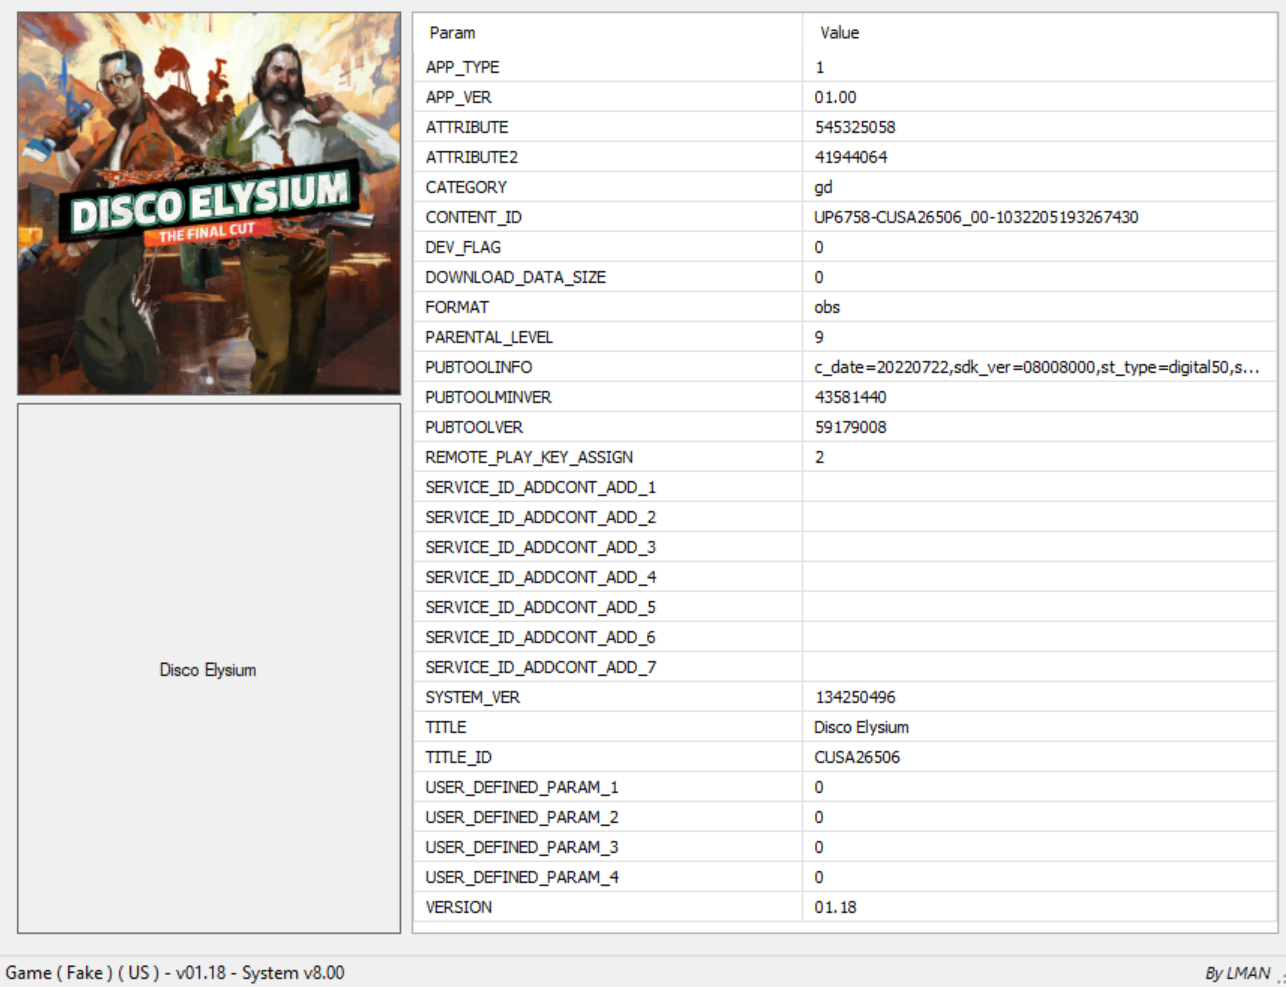Select the SERVICE_ID_ADDCONT_ADD_6 row
1286x987 pixels.
tap(846, 637)
